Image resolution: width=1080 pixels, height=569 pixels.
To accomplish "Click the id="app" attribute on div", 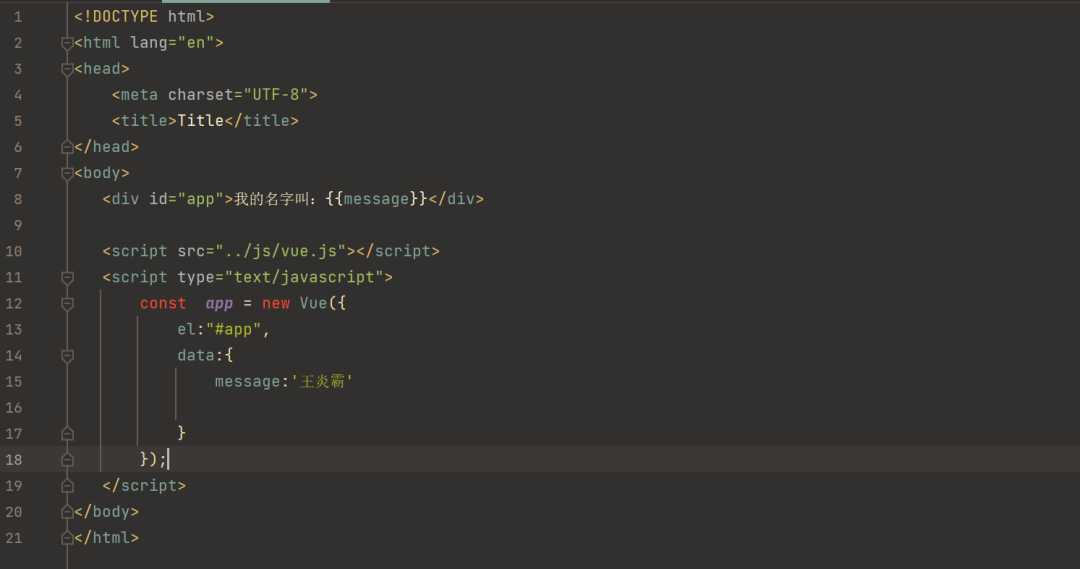I will (187, 199).
